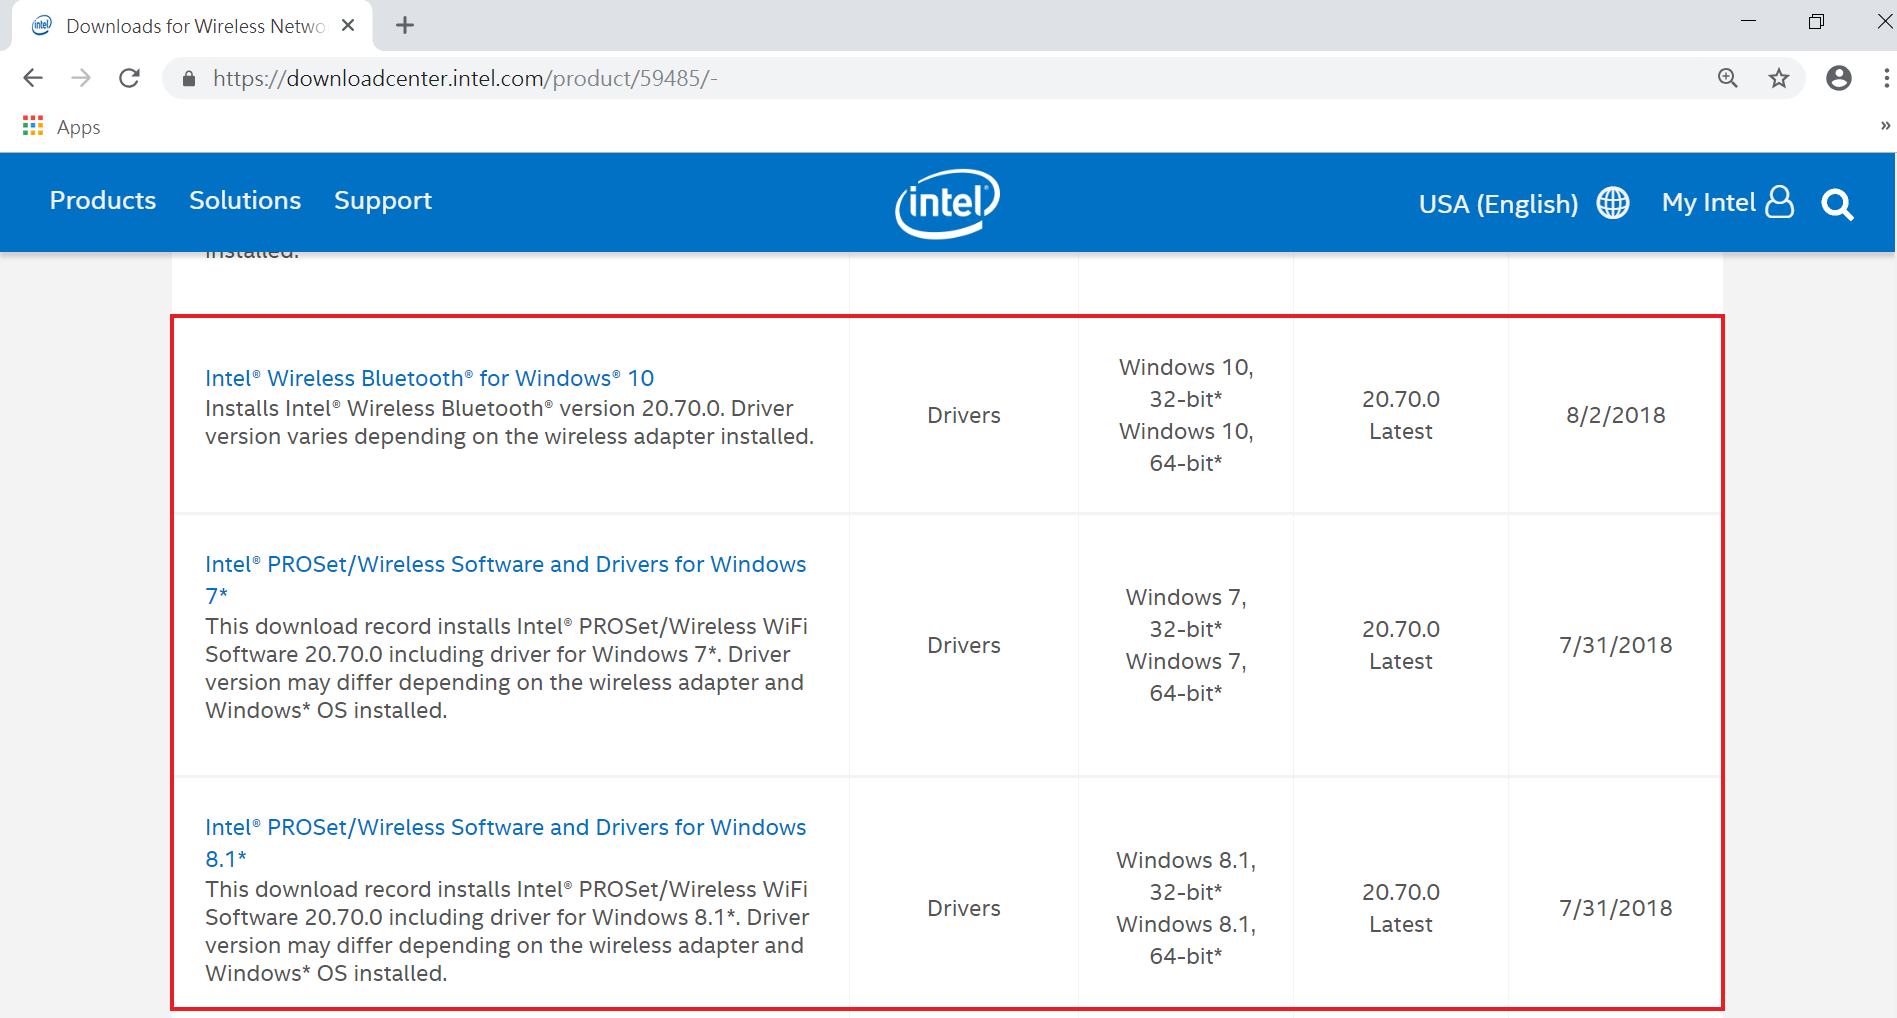The width and height of the screenshot is (1897, 1018).
Task: Bookmark this page with the star
Action: click(1778, 78)
